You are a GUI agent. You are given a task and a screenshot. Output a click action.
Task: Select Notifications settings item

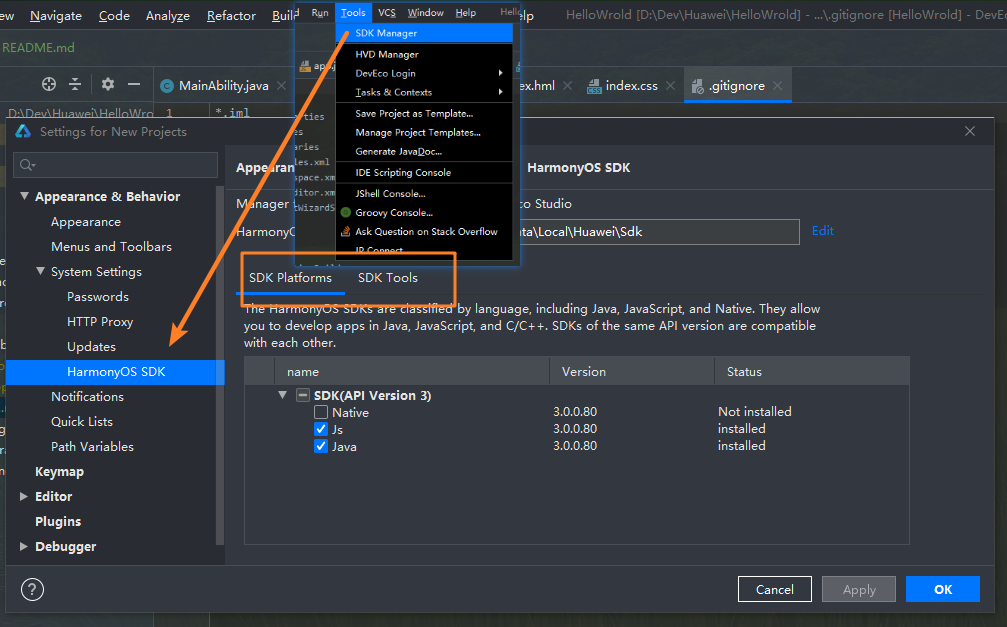(87, 397)
